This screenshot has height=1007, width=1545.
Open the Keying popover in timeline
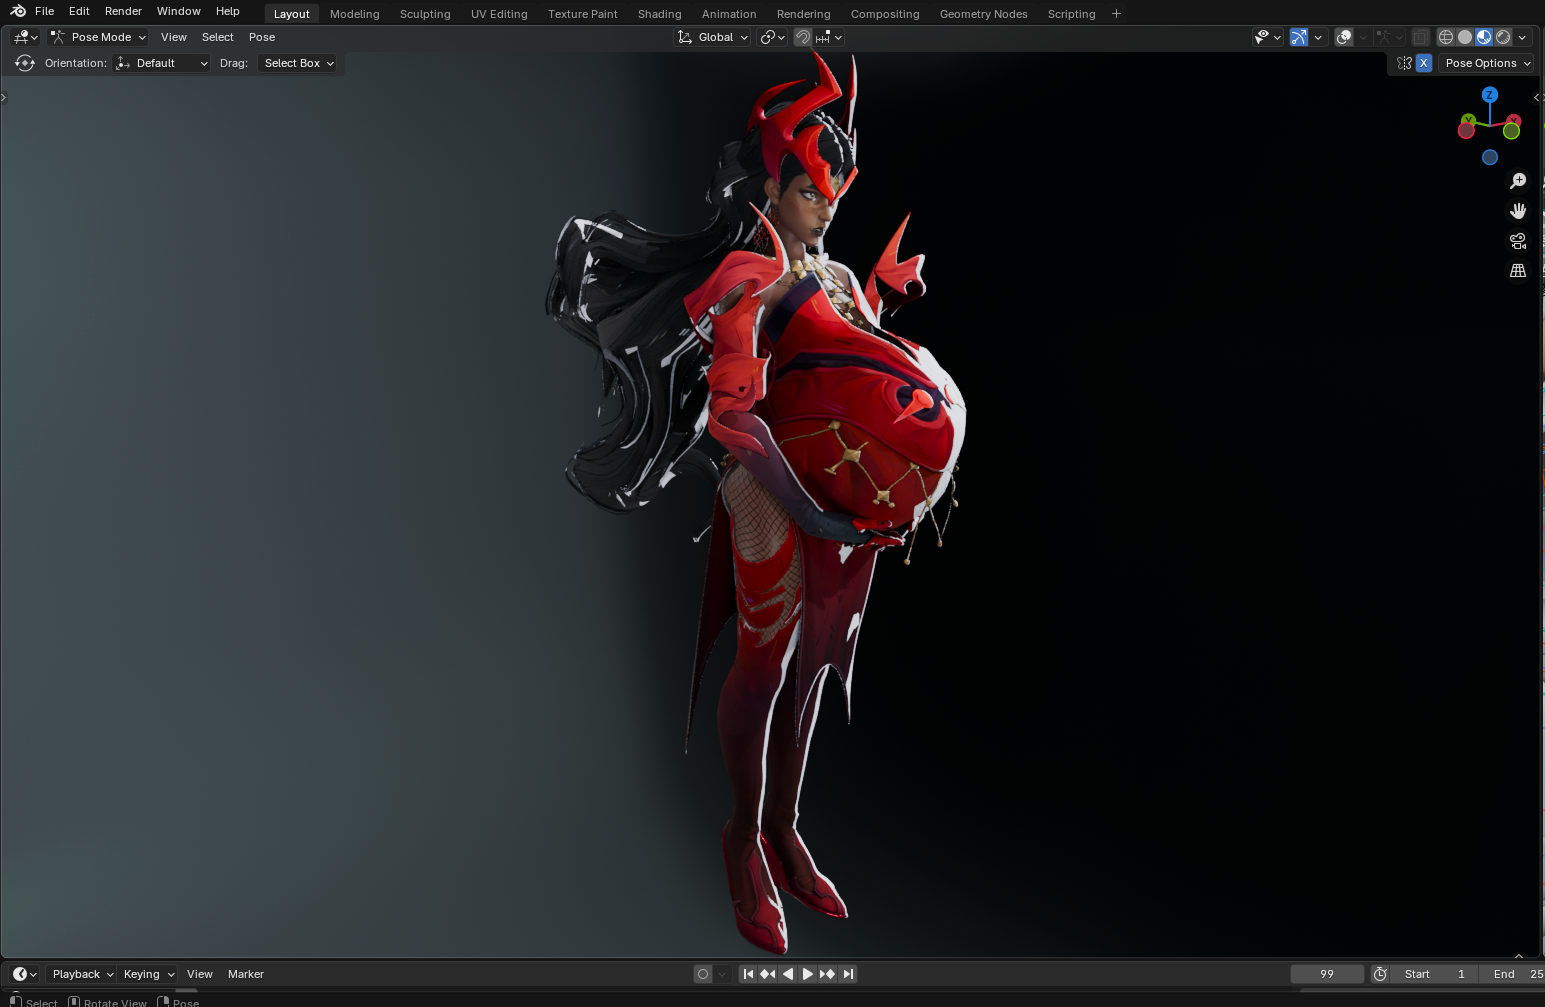point(148,974)
